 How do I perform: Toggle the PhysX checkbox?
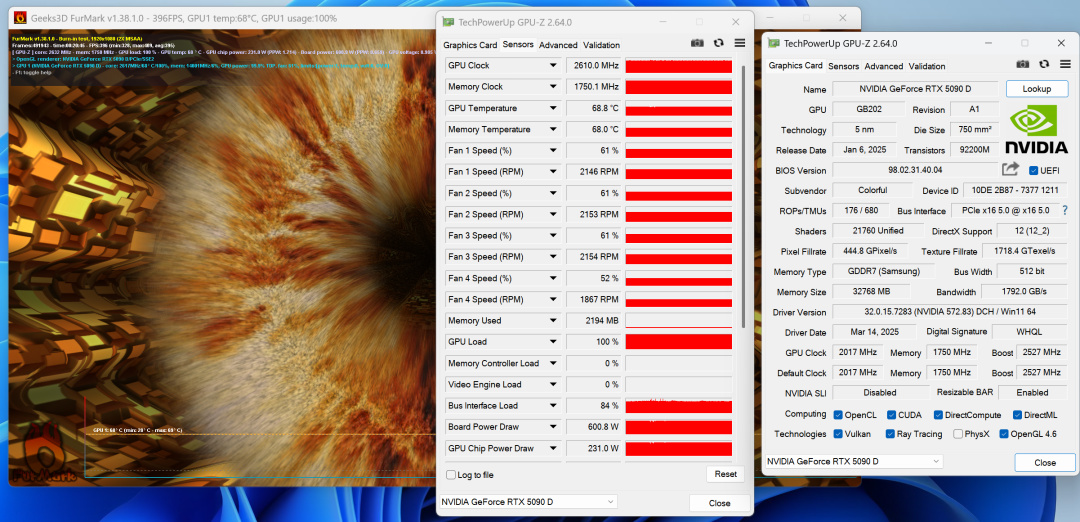(x=958, y=434)
